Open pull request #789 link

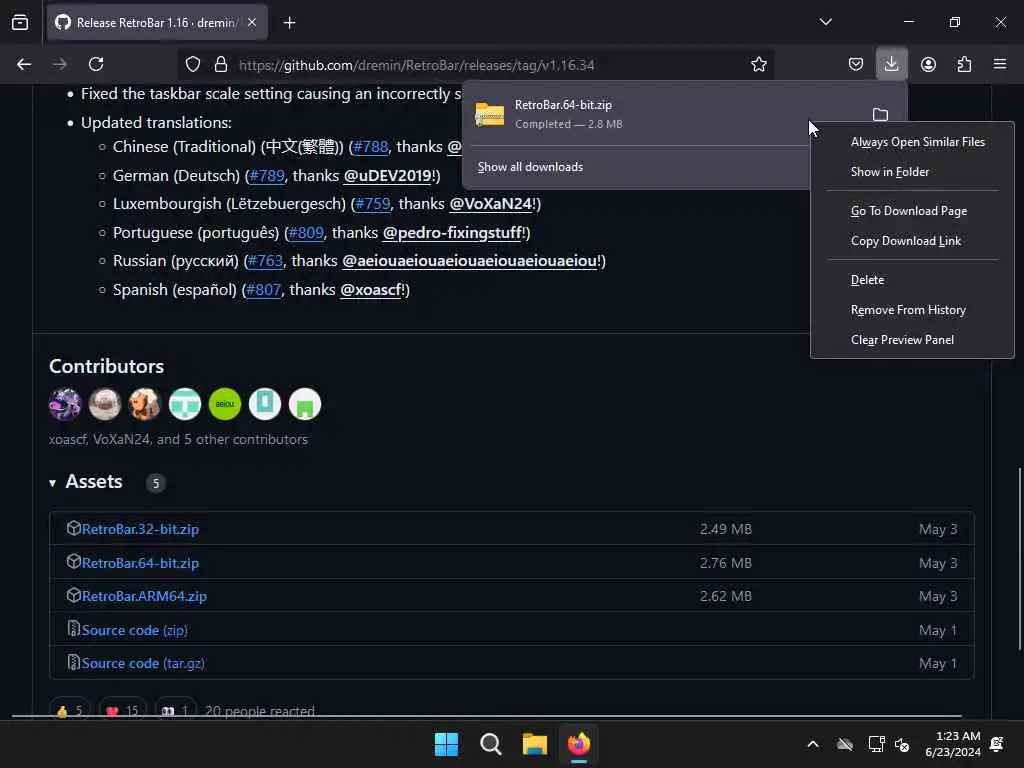[267, 176]
